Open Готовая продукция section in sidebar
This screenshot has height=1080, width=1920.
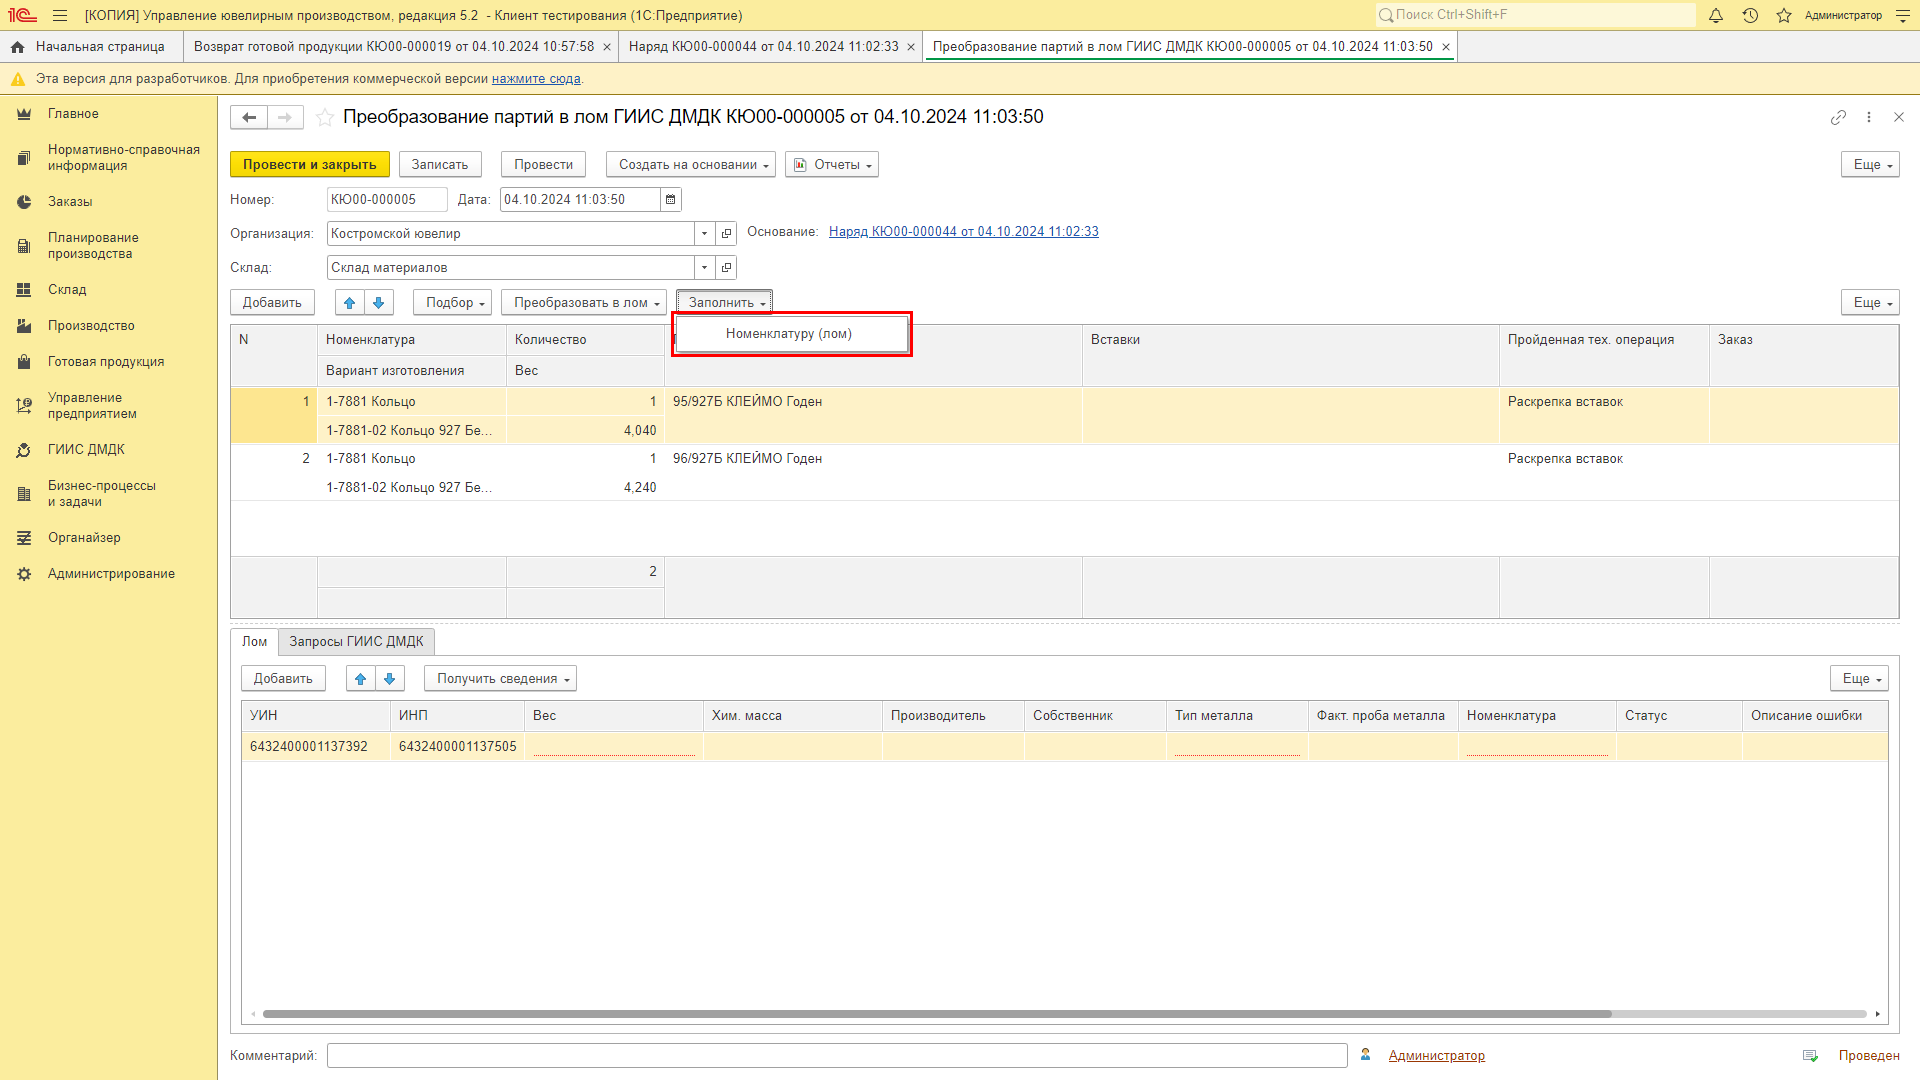106,362
